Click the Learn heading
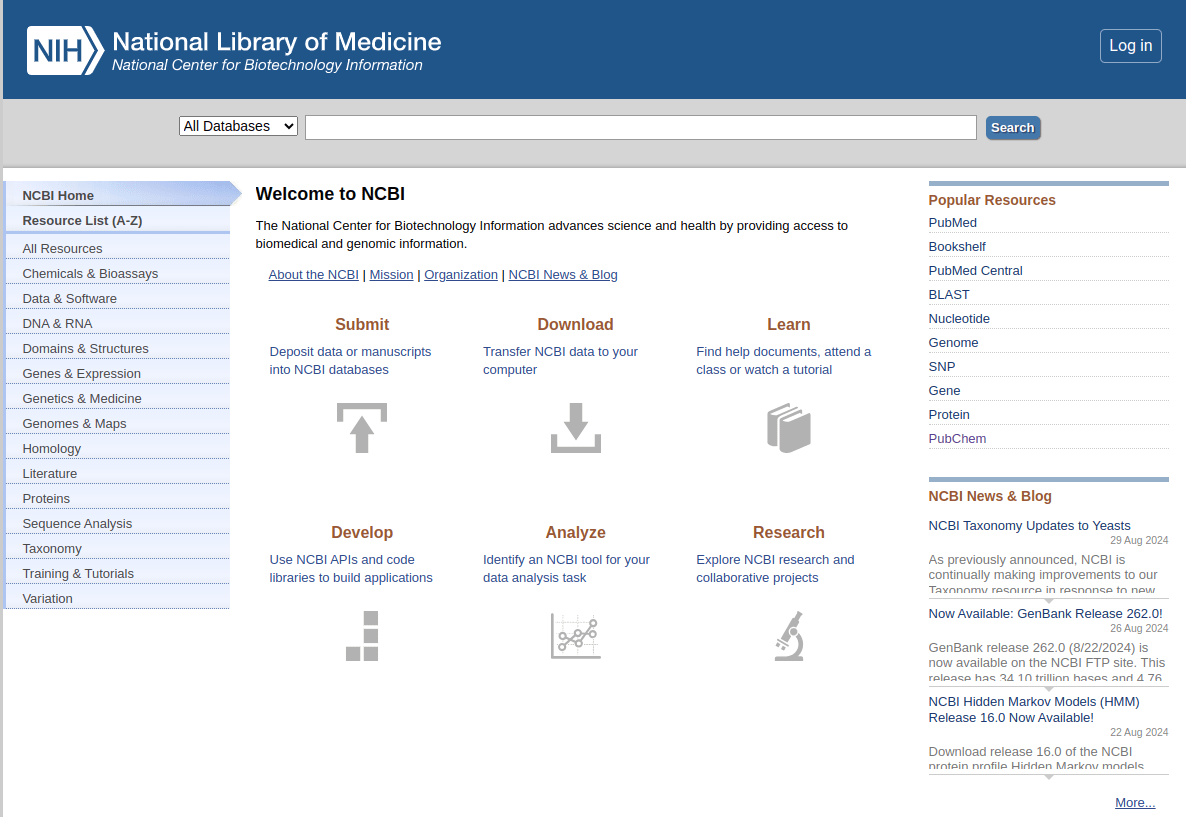 789,324
